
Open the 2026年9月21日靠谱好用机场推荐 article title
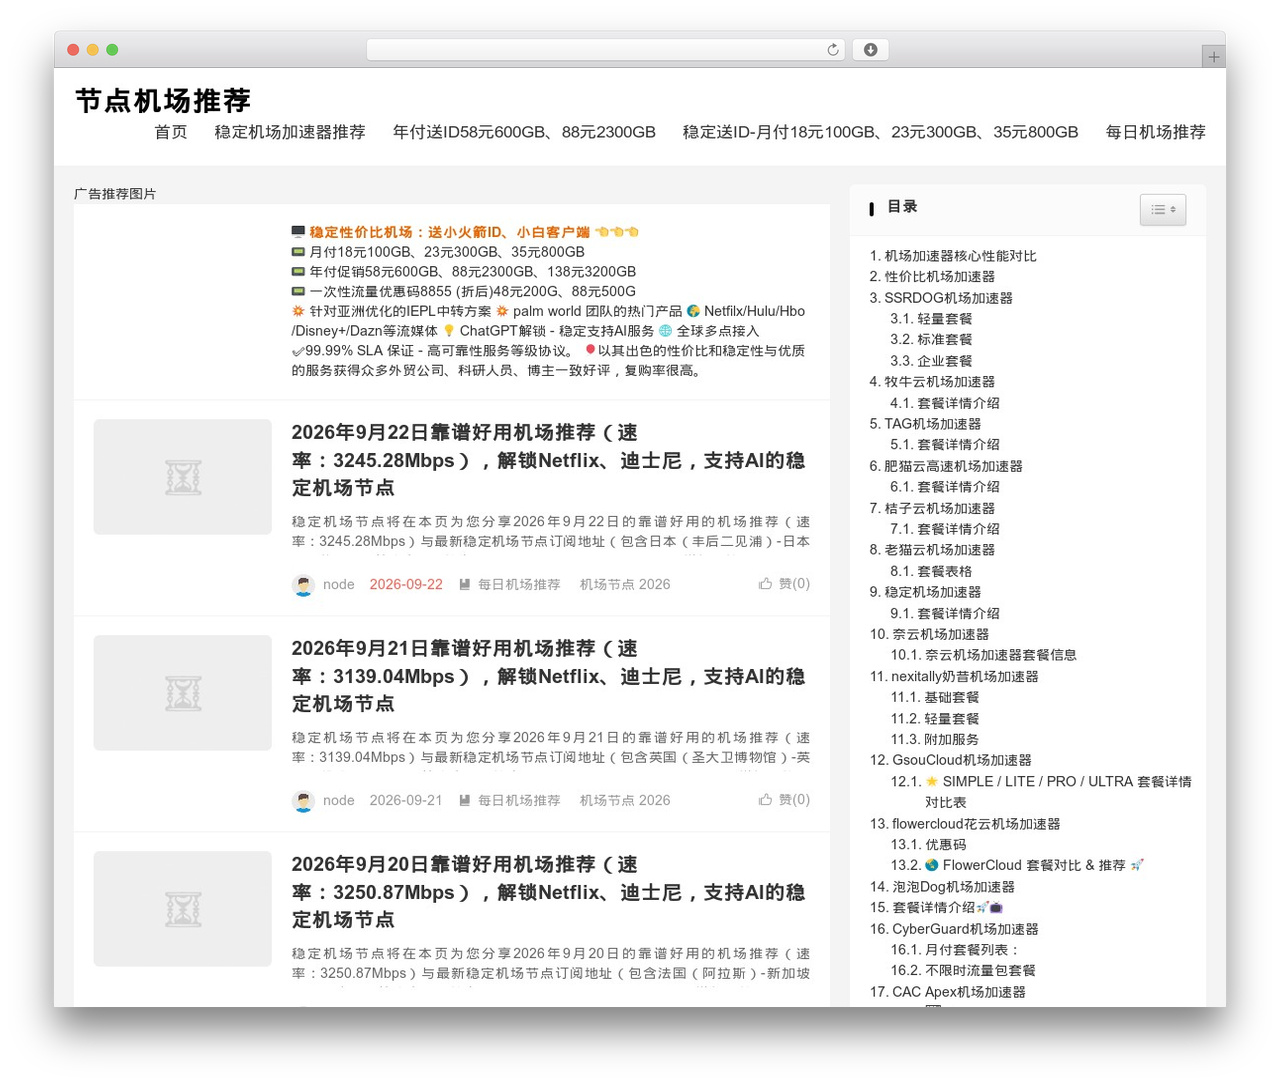point(548,676)
